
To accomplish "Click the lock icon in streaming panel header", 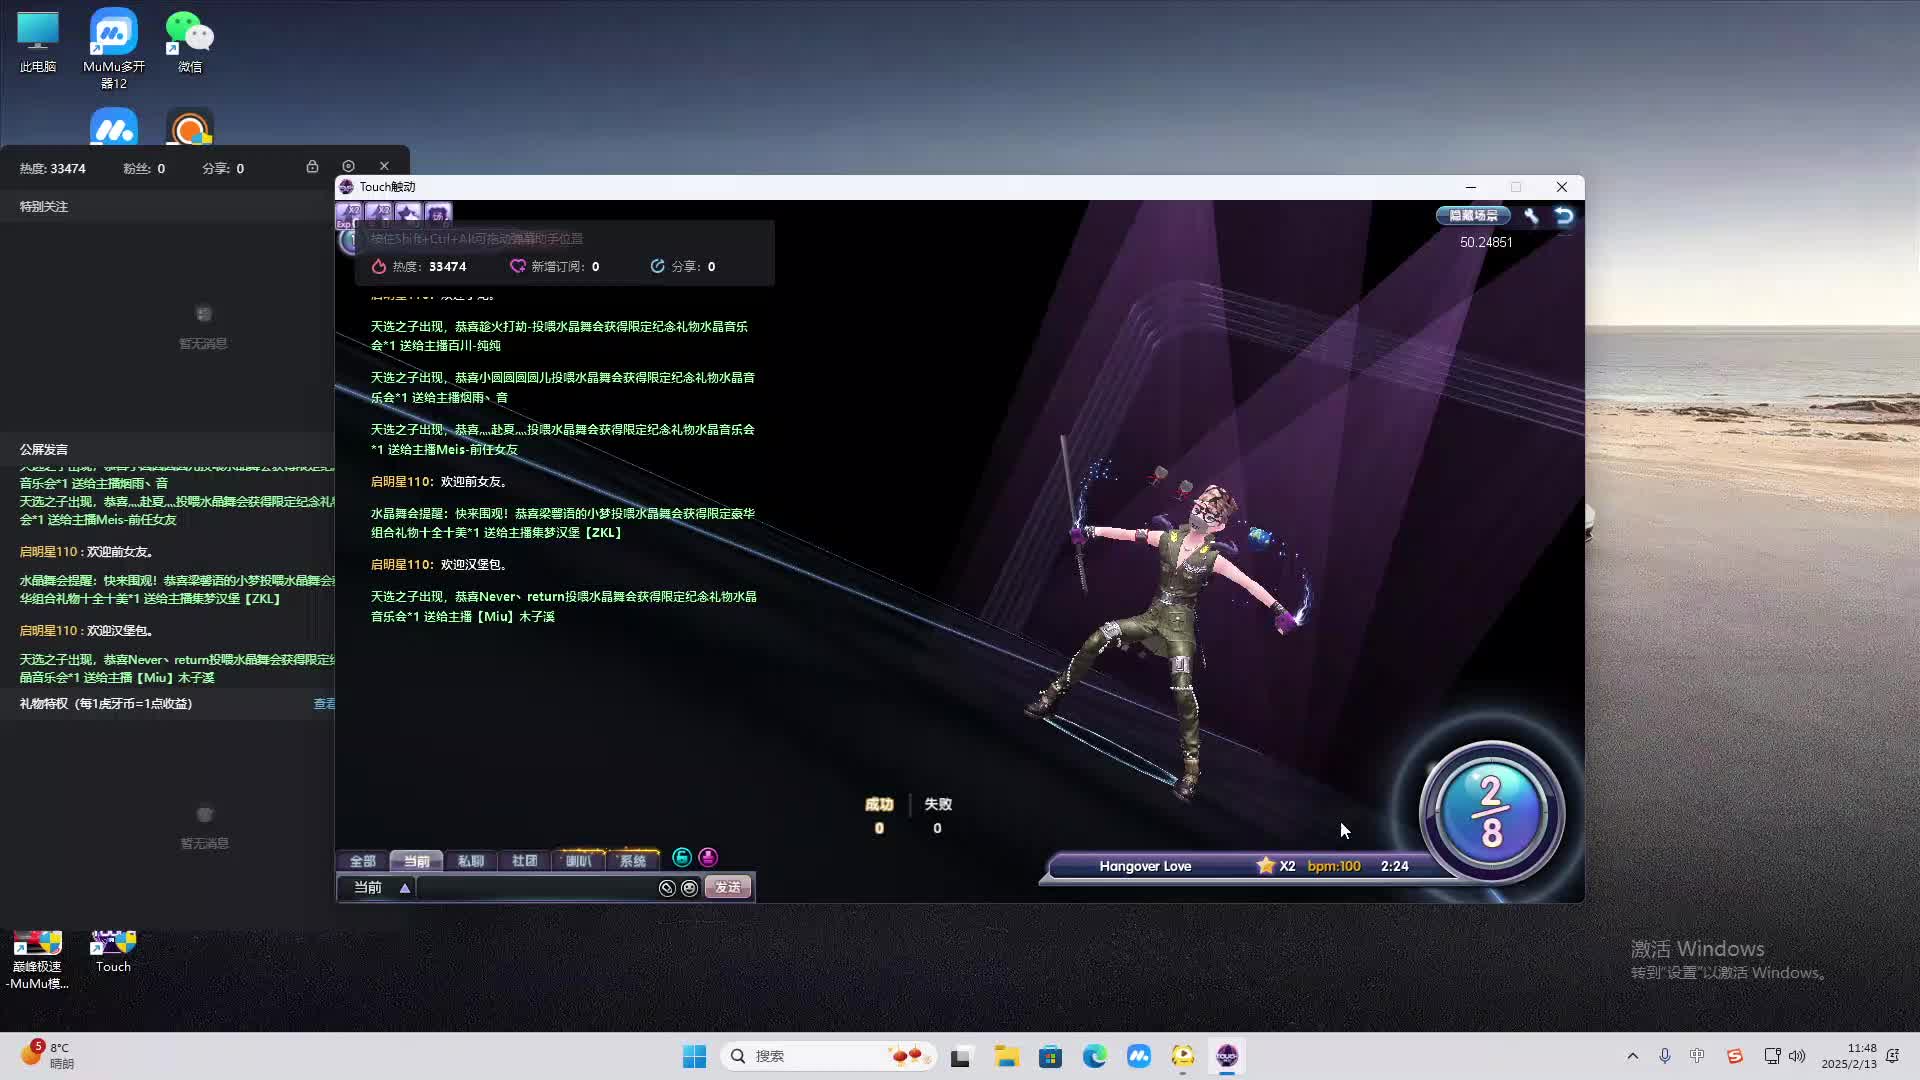I will pyautogui.click(x=312, y=167).
